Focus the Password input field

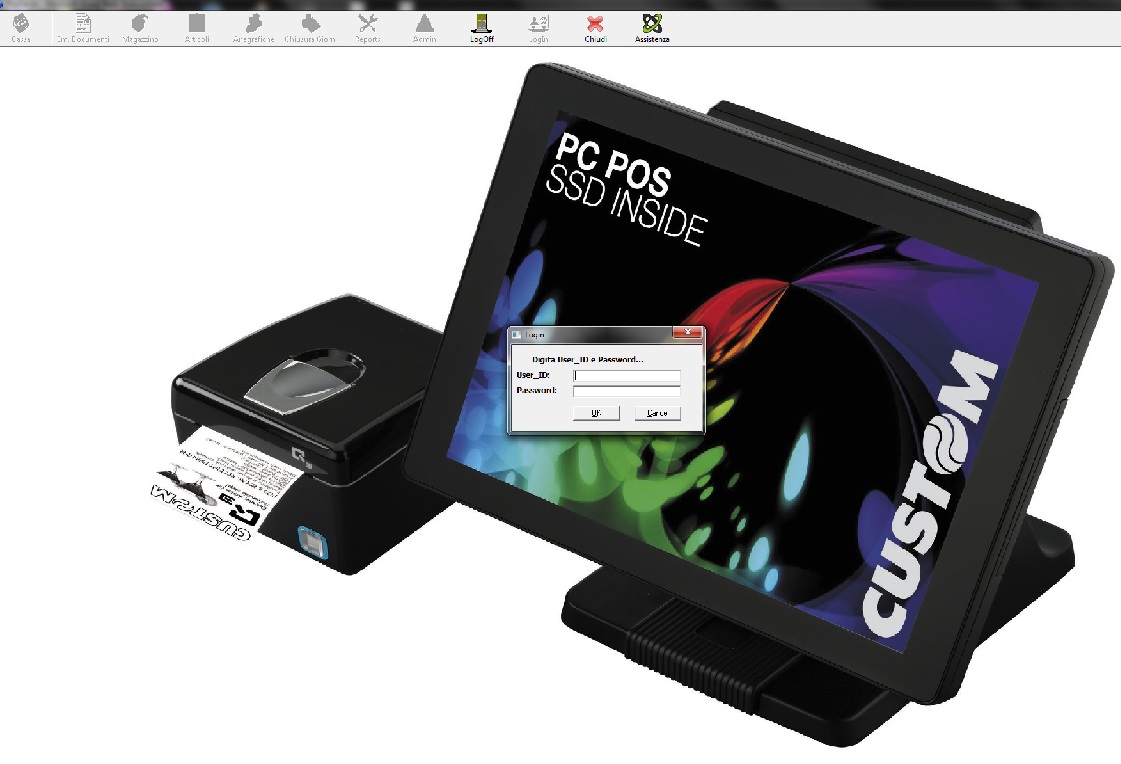point(627,391)
